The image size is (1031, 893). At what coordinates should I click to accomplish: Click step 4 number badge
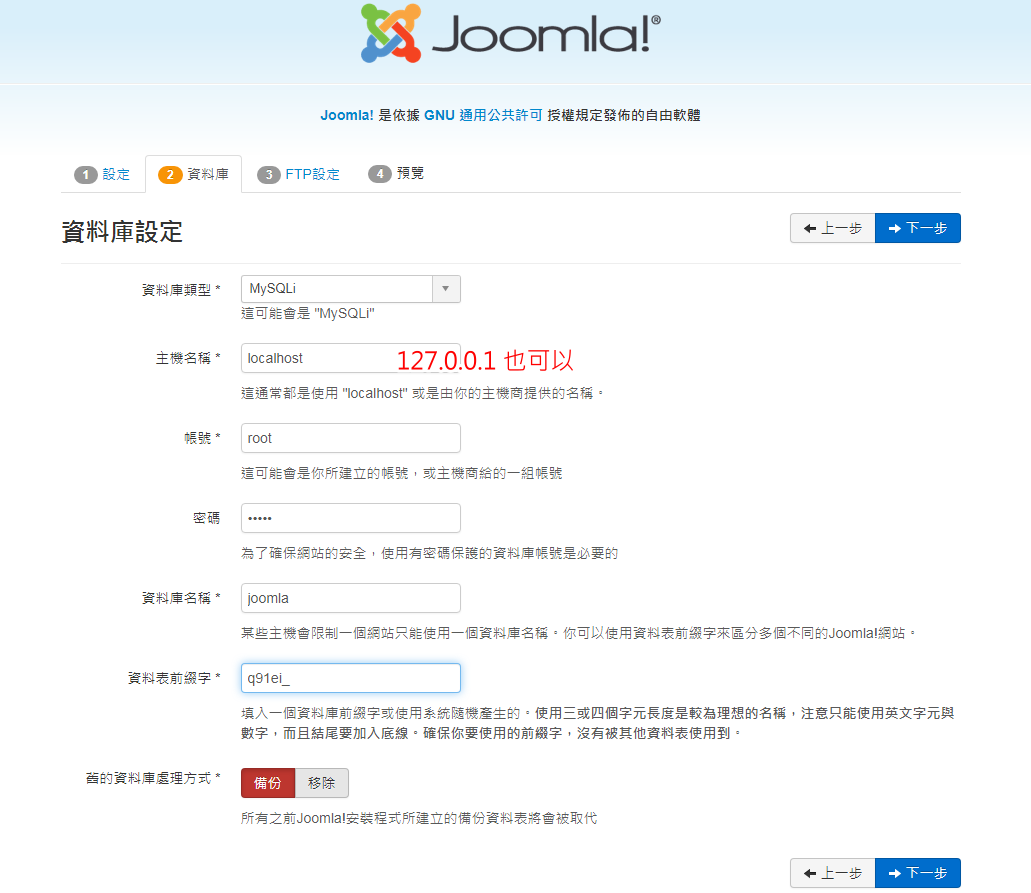(379, 174)
